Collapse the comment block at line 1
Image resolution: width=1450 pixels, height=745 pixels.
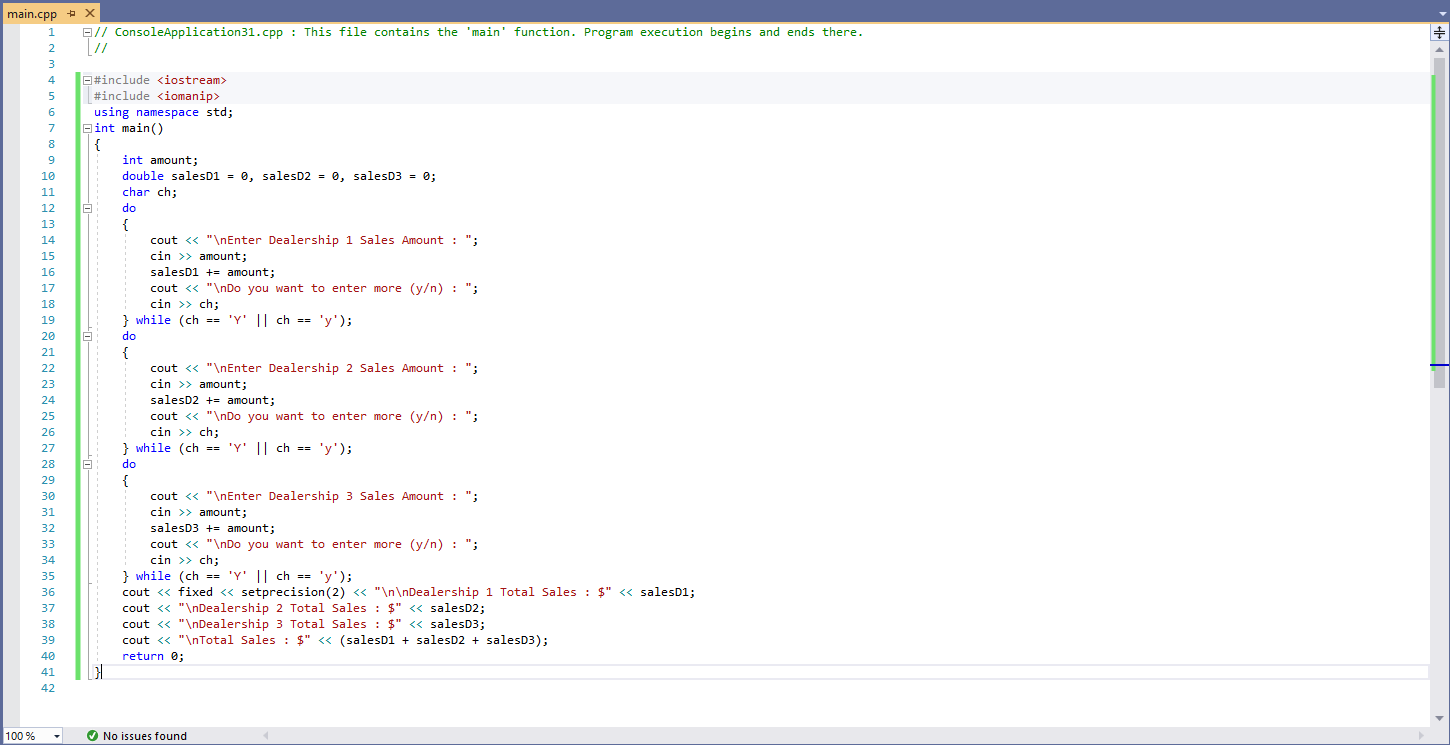(88, 32)
